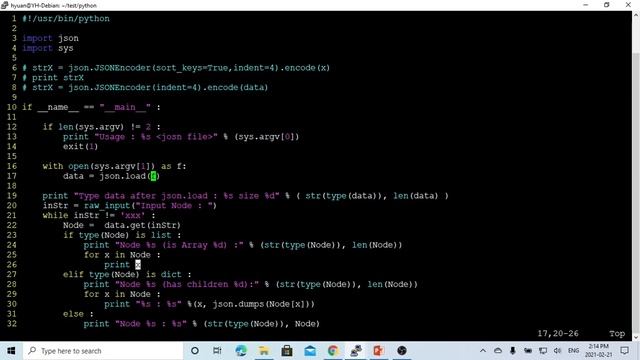This screenshot has width=640, height=360.
Task: Click '#!/usr/bin/python' on line 1
Action: pyautogui.click(x=66, y=19)
